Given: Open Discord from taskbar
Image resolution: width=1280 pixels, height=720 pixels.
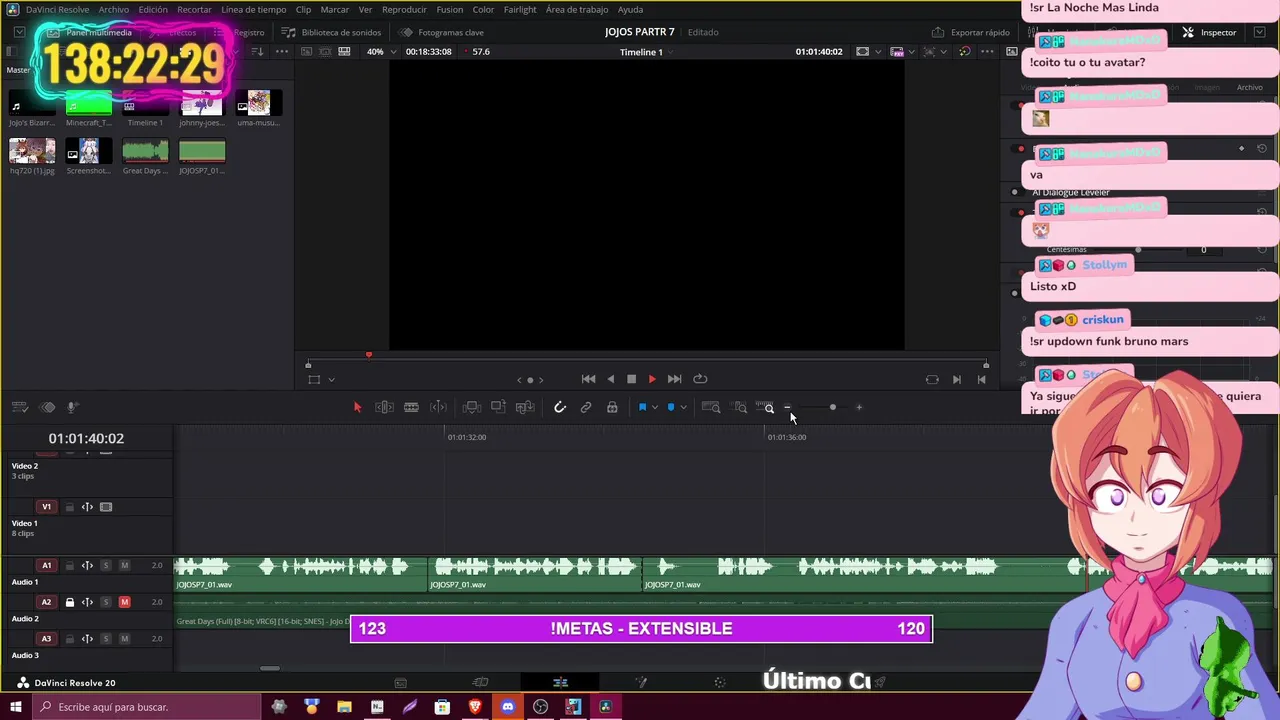Looking at the screenshot, I should pos(508,707).
